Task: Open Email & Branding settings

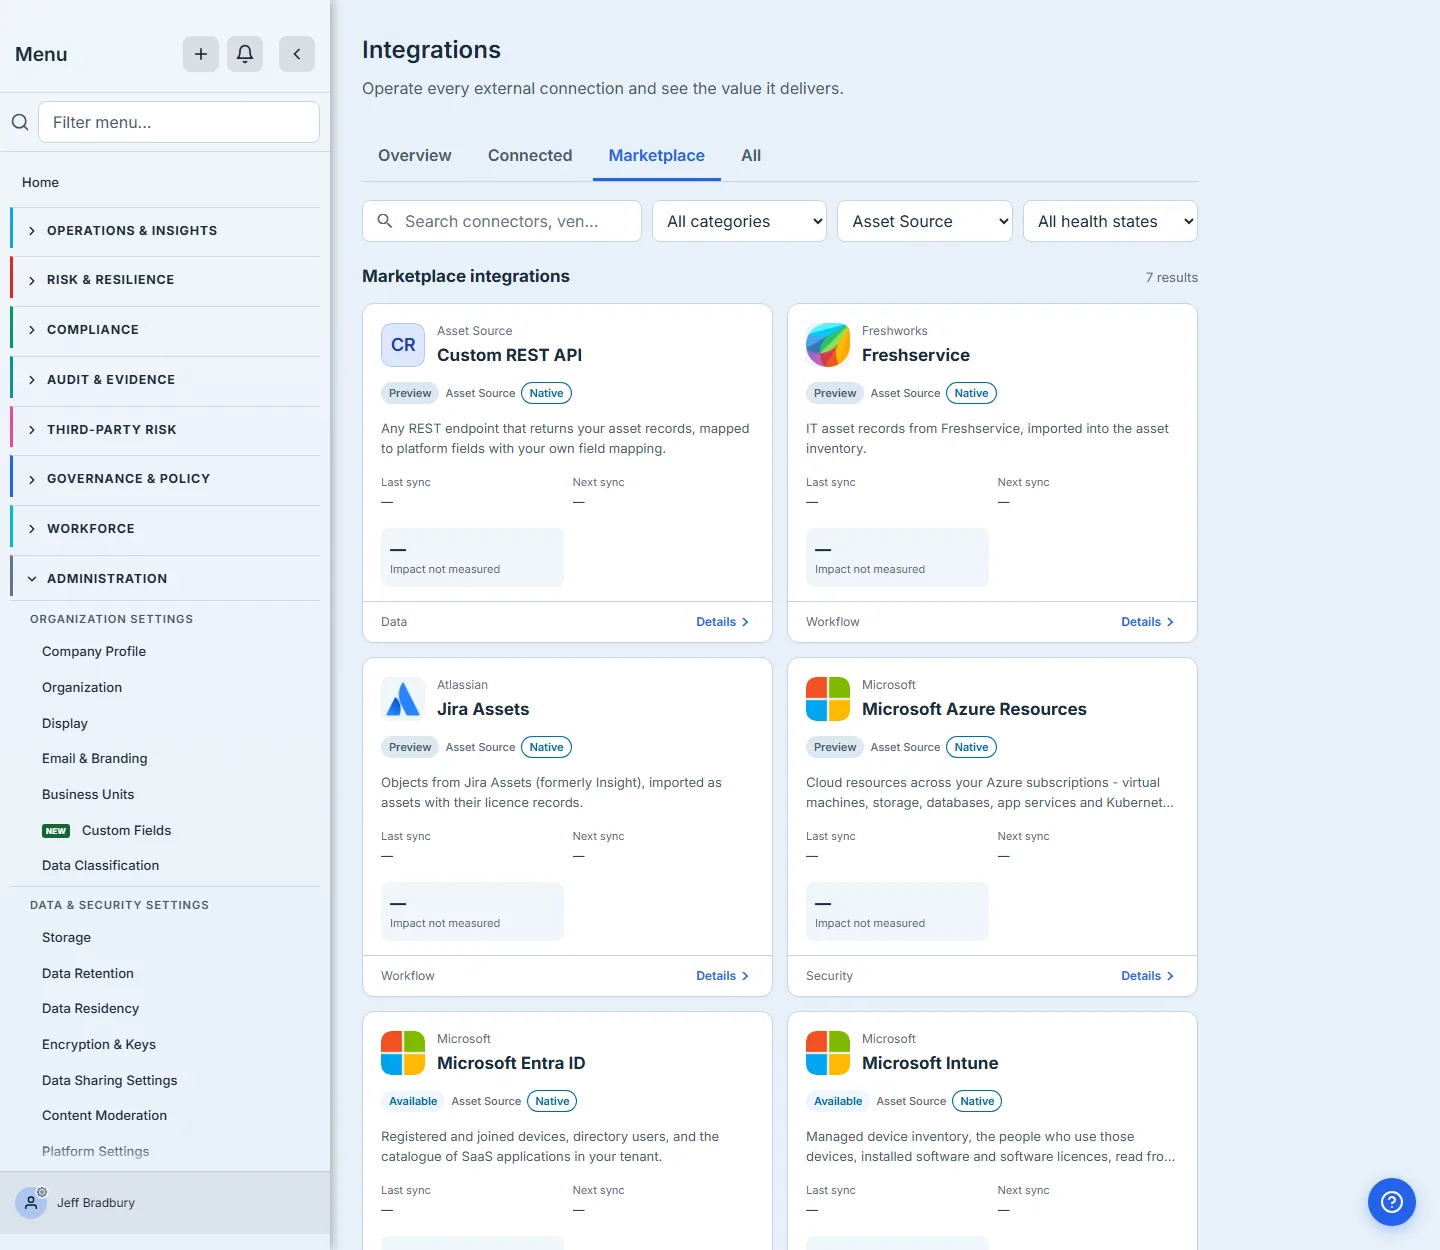Action: (95, 758)
